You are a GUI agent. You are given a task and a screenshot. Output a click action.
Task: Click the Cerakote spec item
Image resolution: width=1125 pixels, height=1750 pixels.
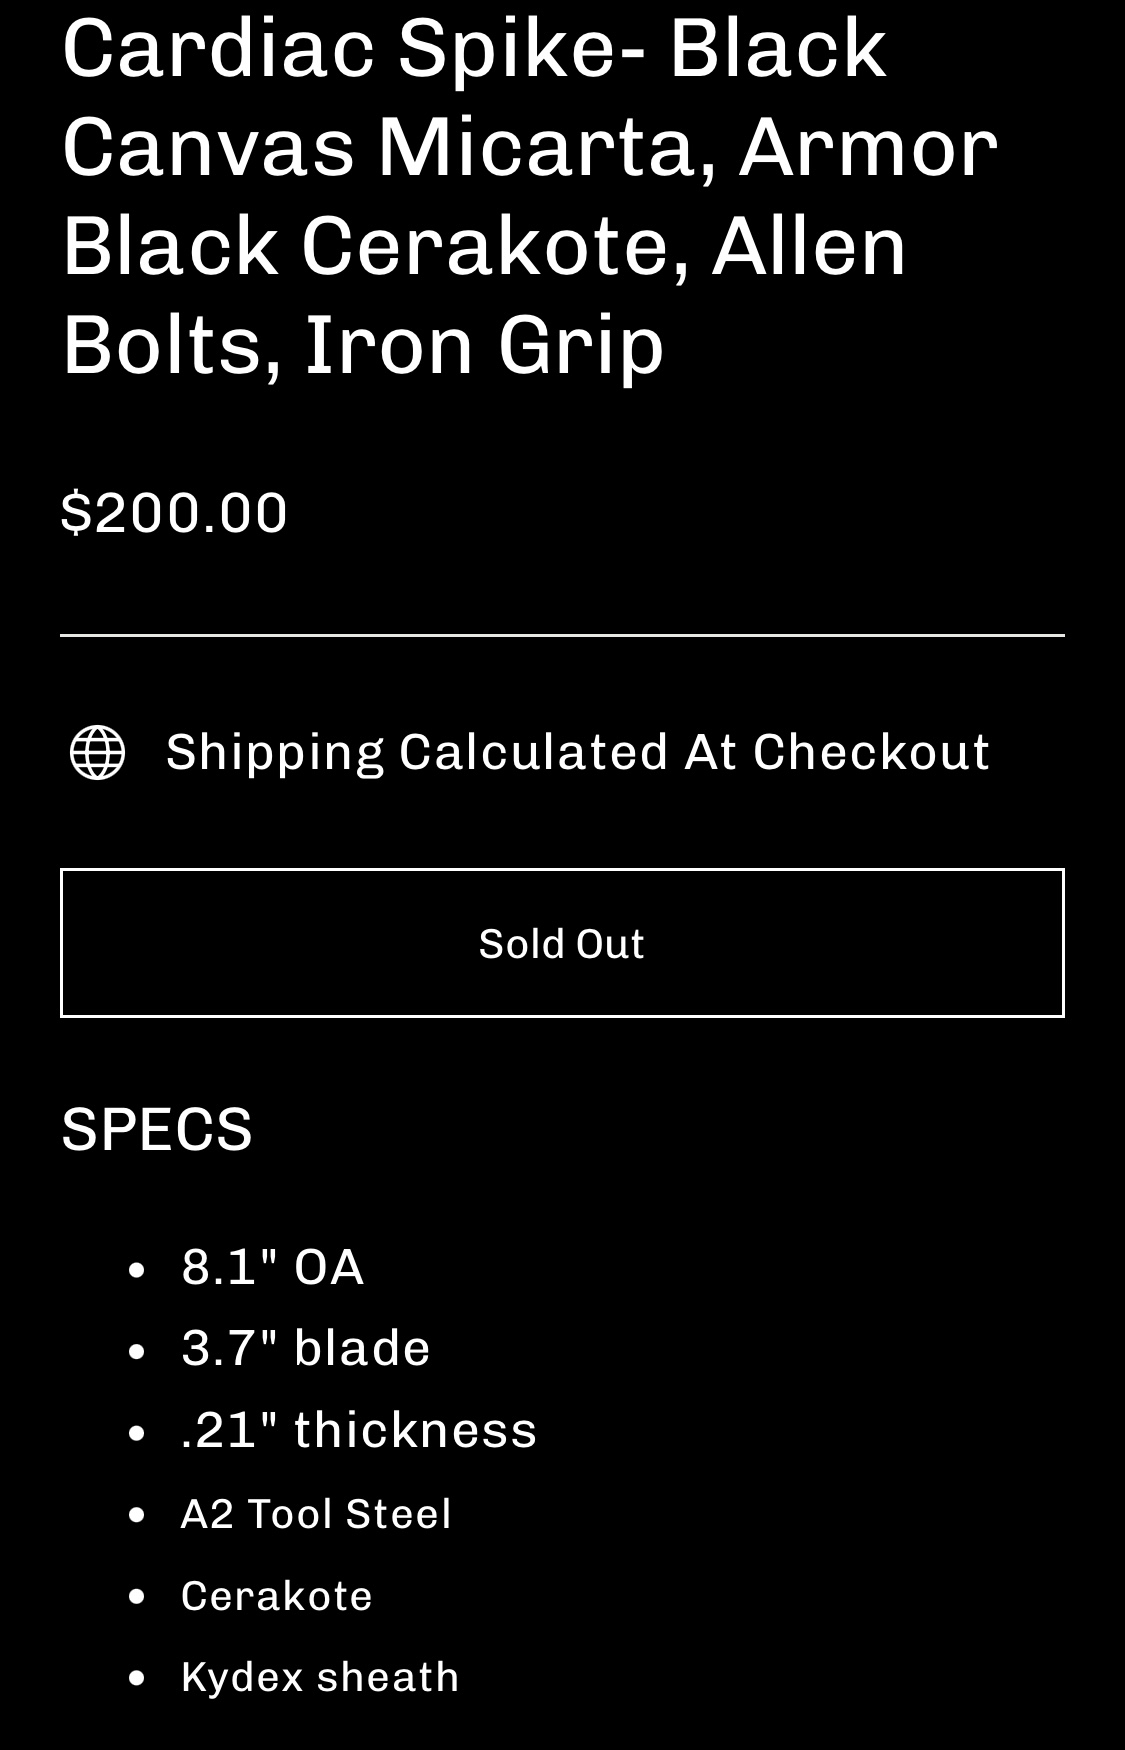coord(276,1596)
